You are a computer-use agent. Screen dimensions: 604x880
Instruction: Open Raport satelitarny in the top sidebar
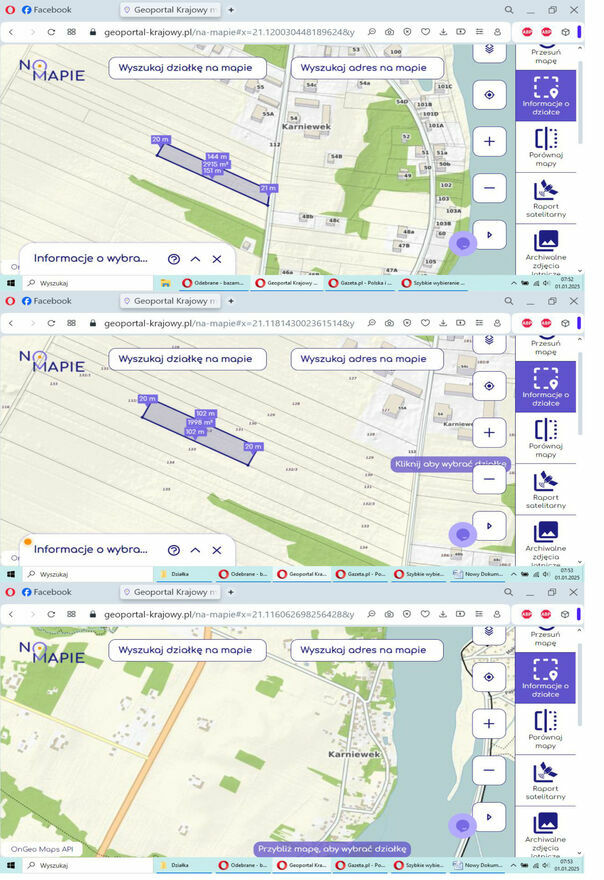click(546, 195)
